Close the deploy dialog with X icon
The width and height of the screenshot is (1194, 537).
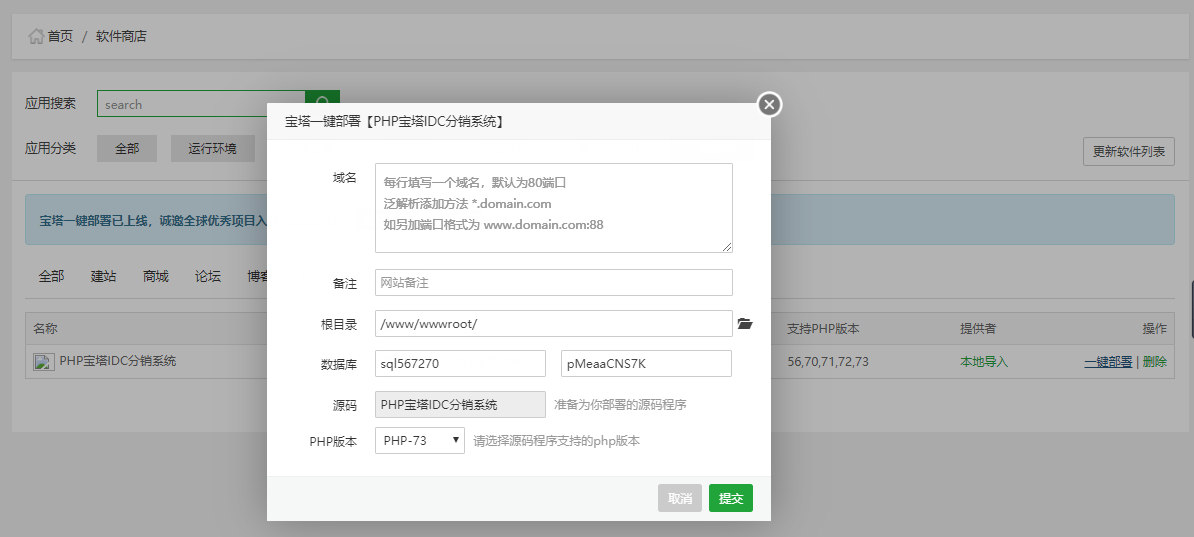[768, 104]
